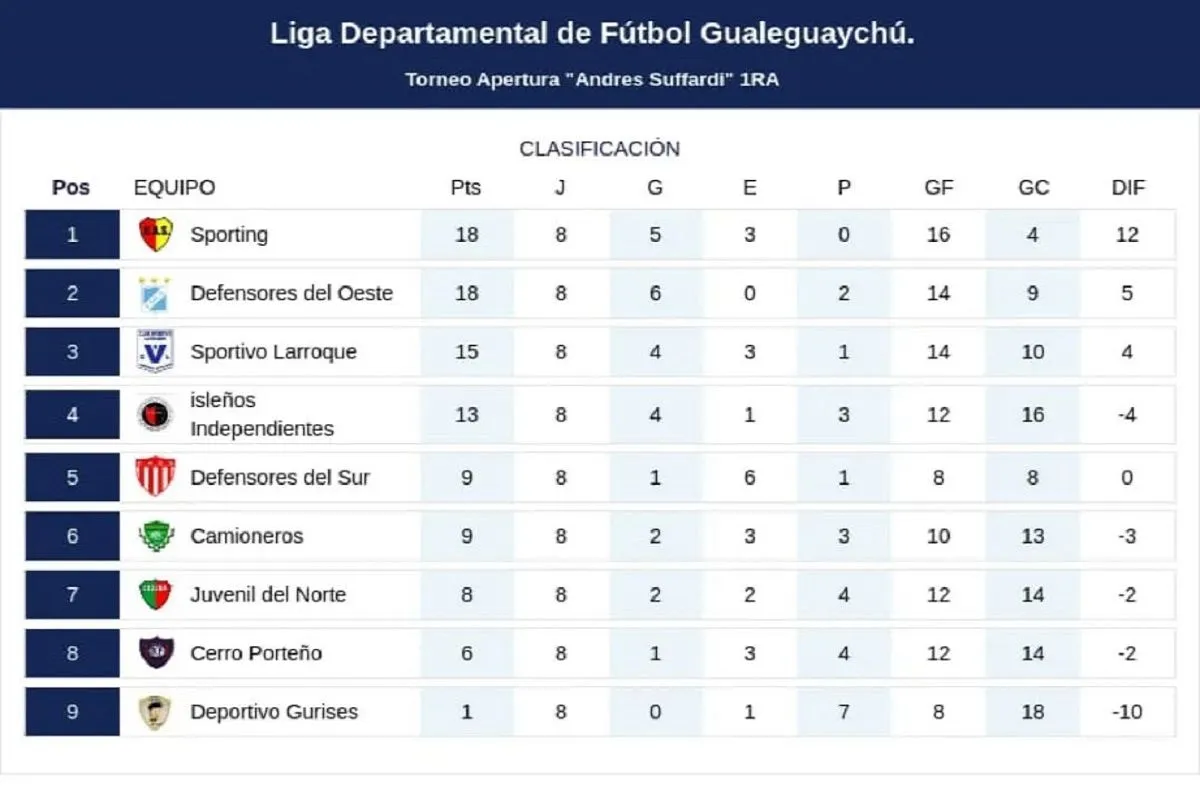Screen dimensions: 1200x809
Task: Select the position 1 row cell
Action: click(x=72, y=235)
